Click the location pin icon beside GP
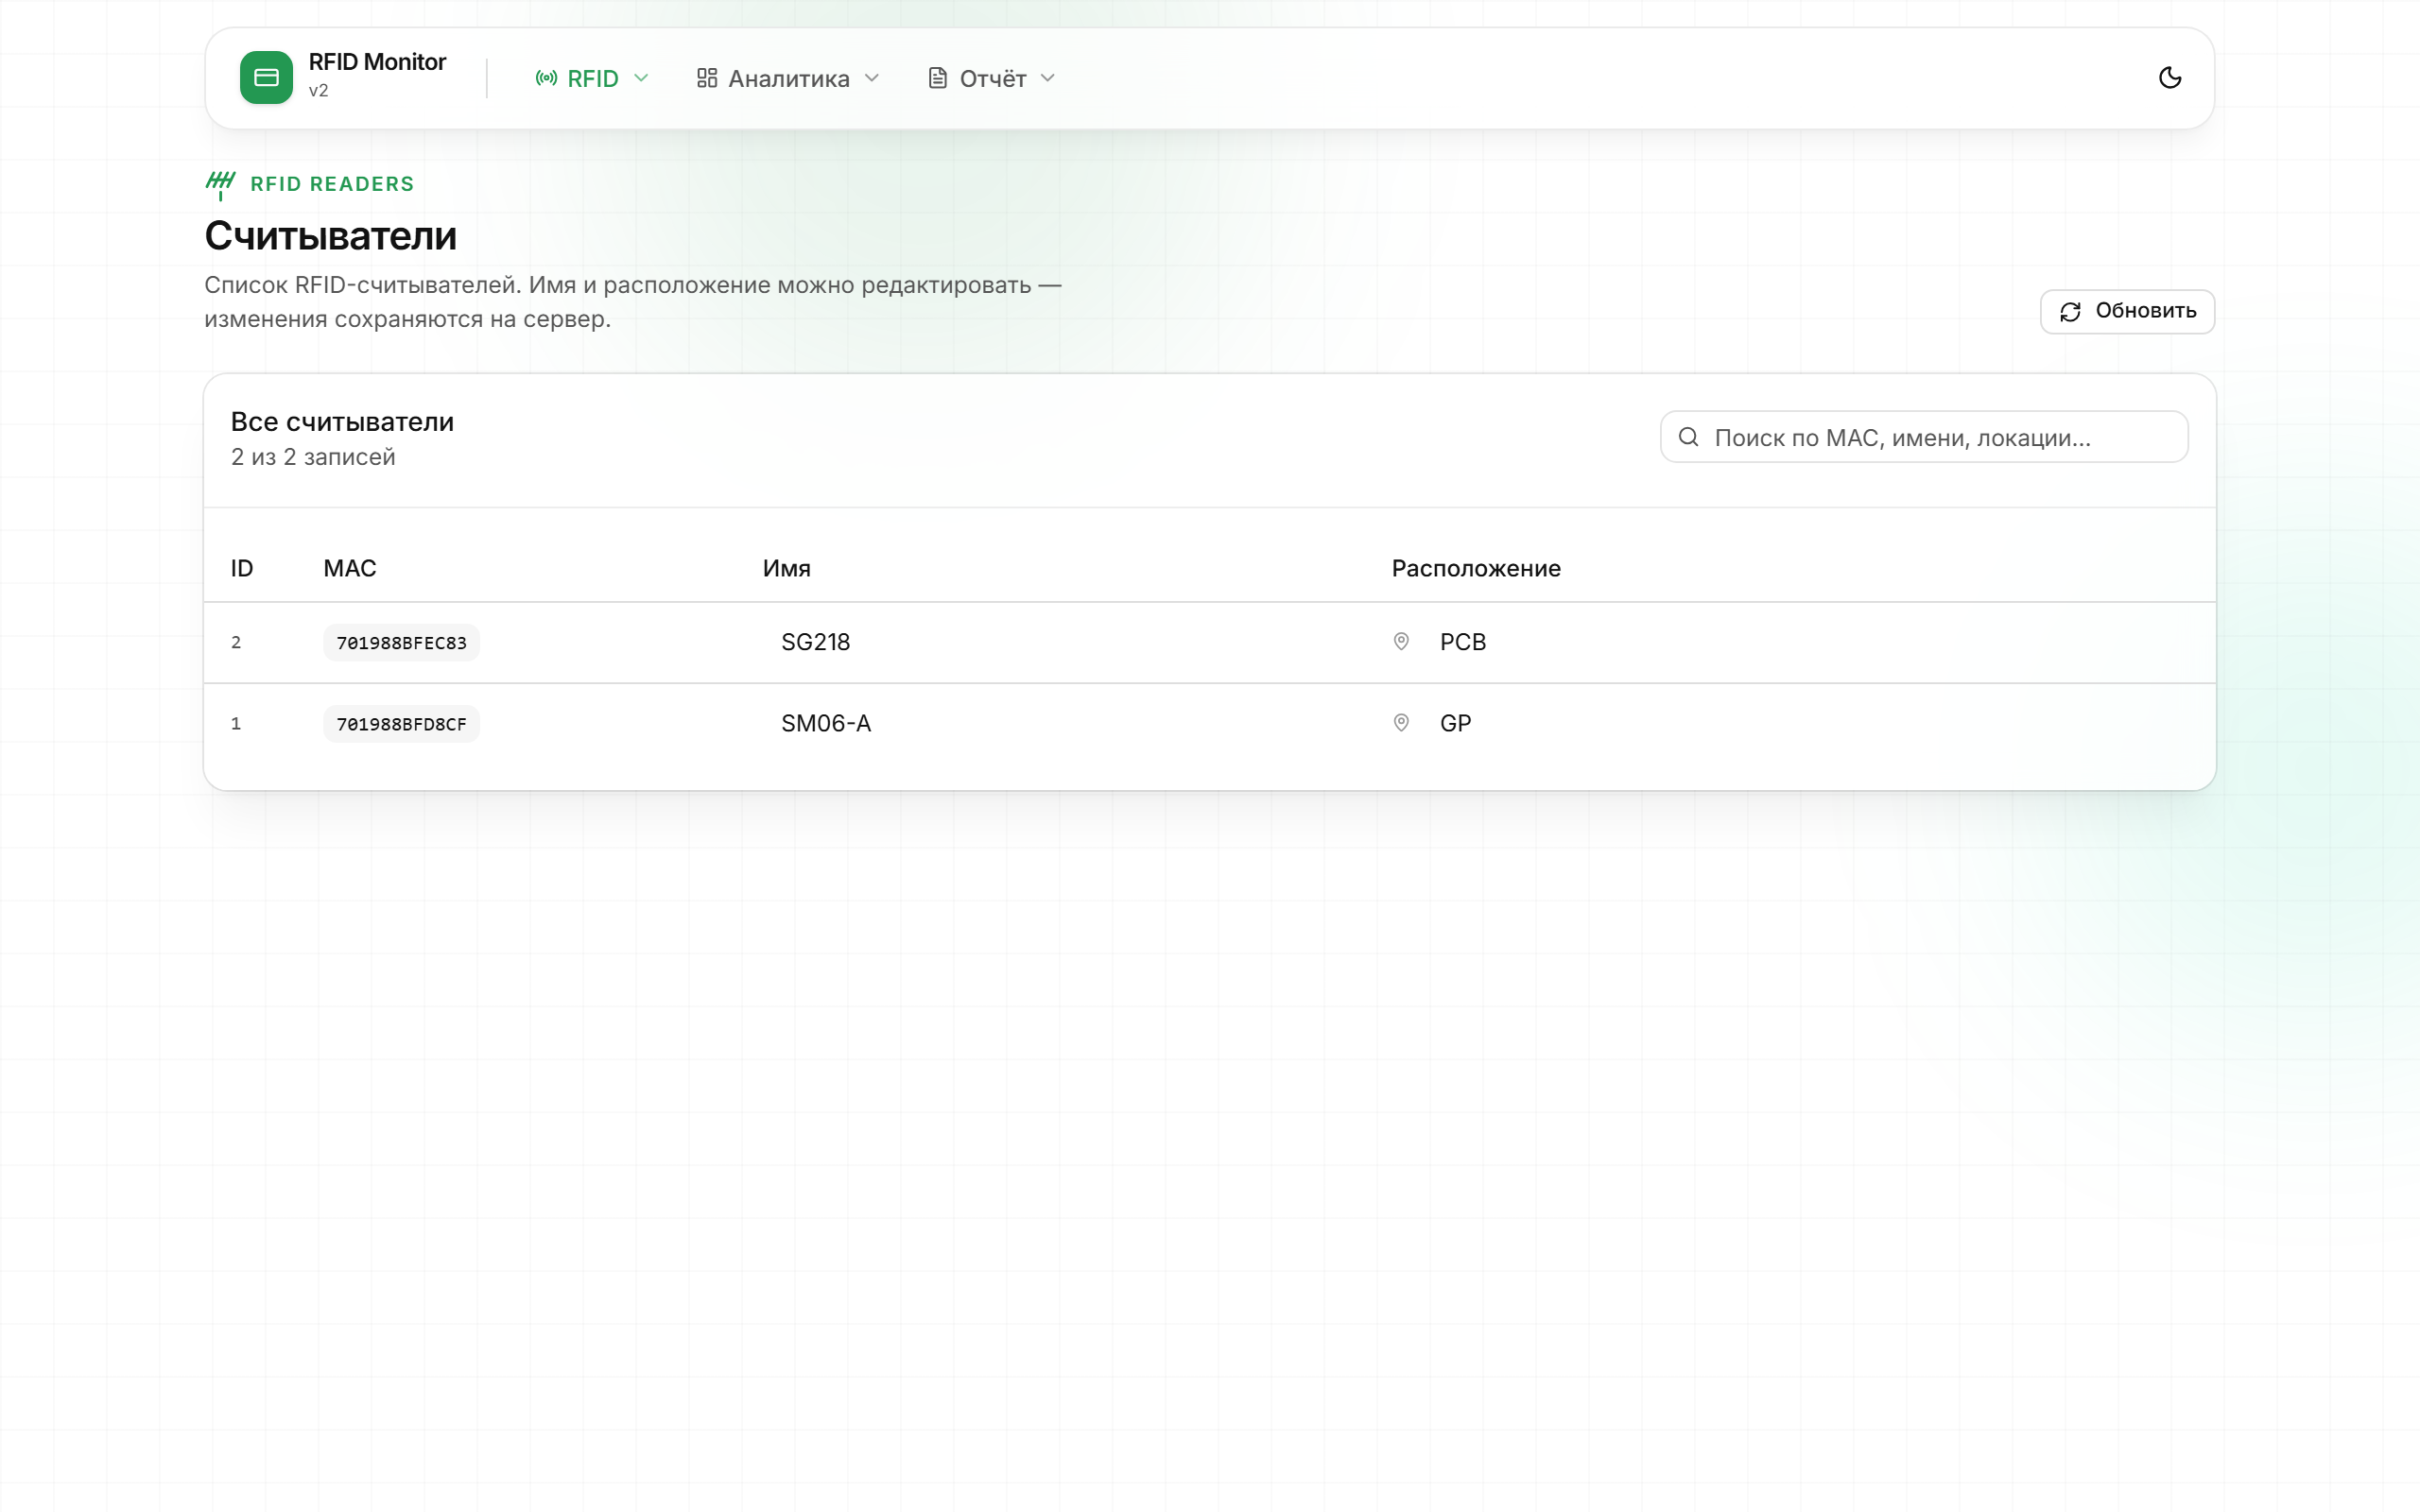This screenshot has width=2420, height=1512. (1401, 722)
